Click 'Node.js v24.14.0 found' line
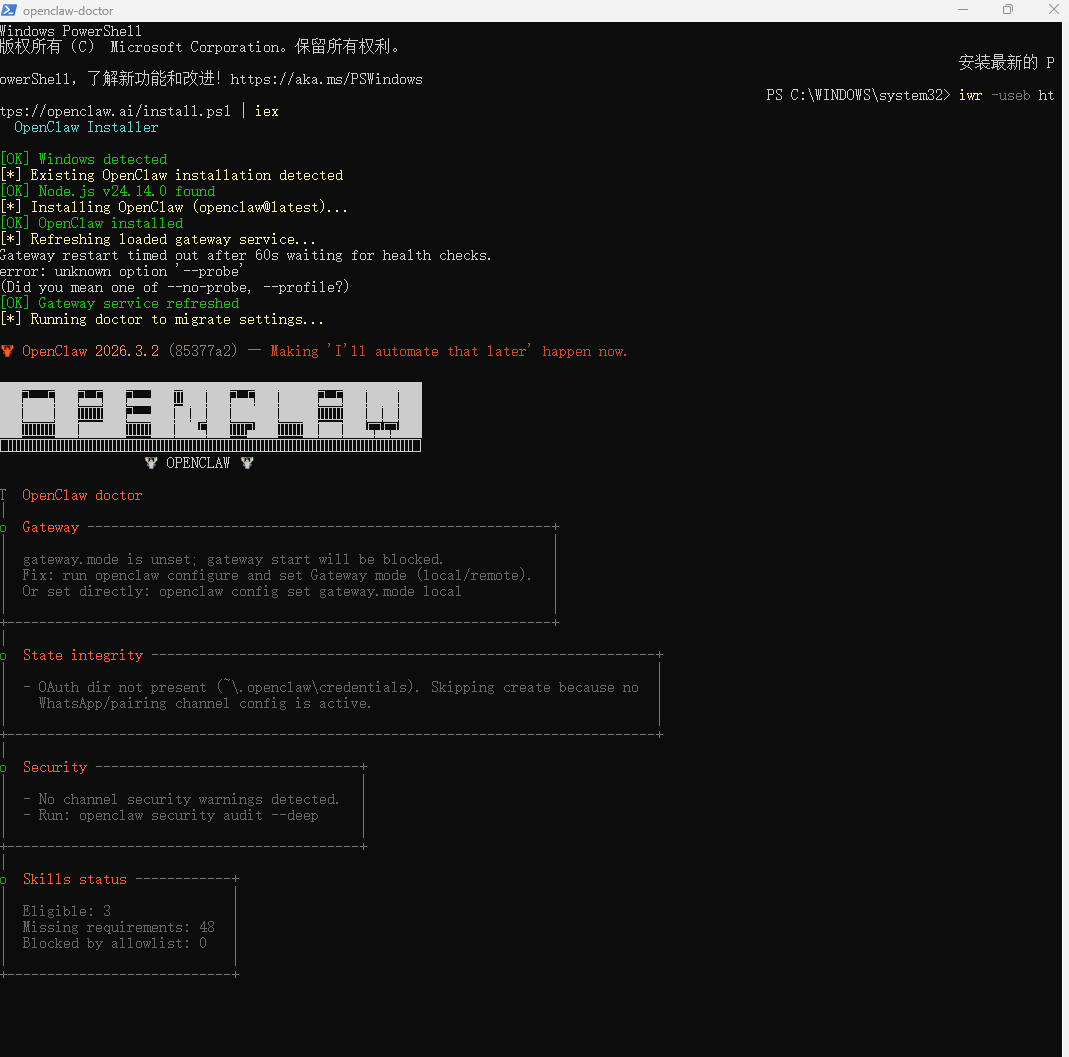The width and height of the screenshot is (1069, 1057). pyautogui.click(x=108, y=192)
